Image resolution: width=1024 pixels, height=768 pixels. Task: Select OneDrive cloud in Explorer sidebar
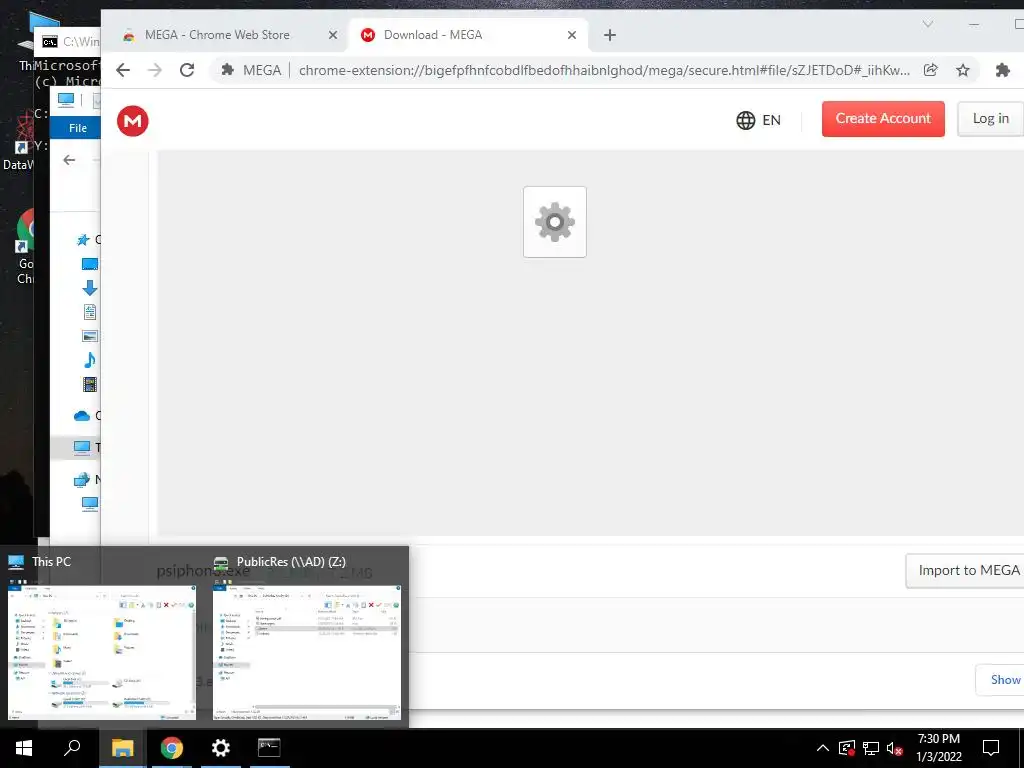(82, 416)
